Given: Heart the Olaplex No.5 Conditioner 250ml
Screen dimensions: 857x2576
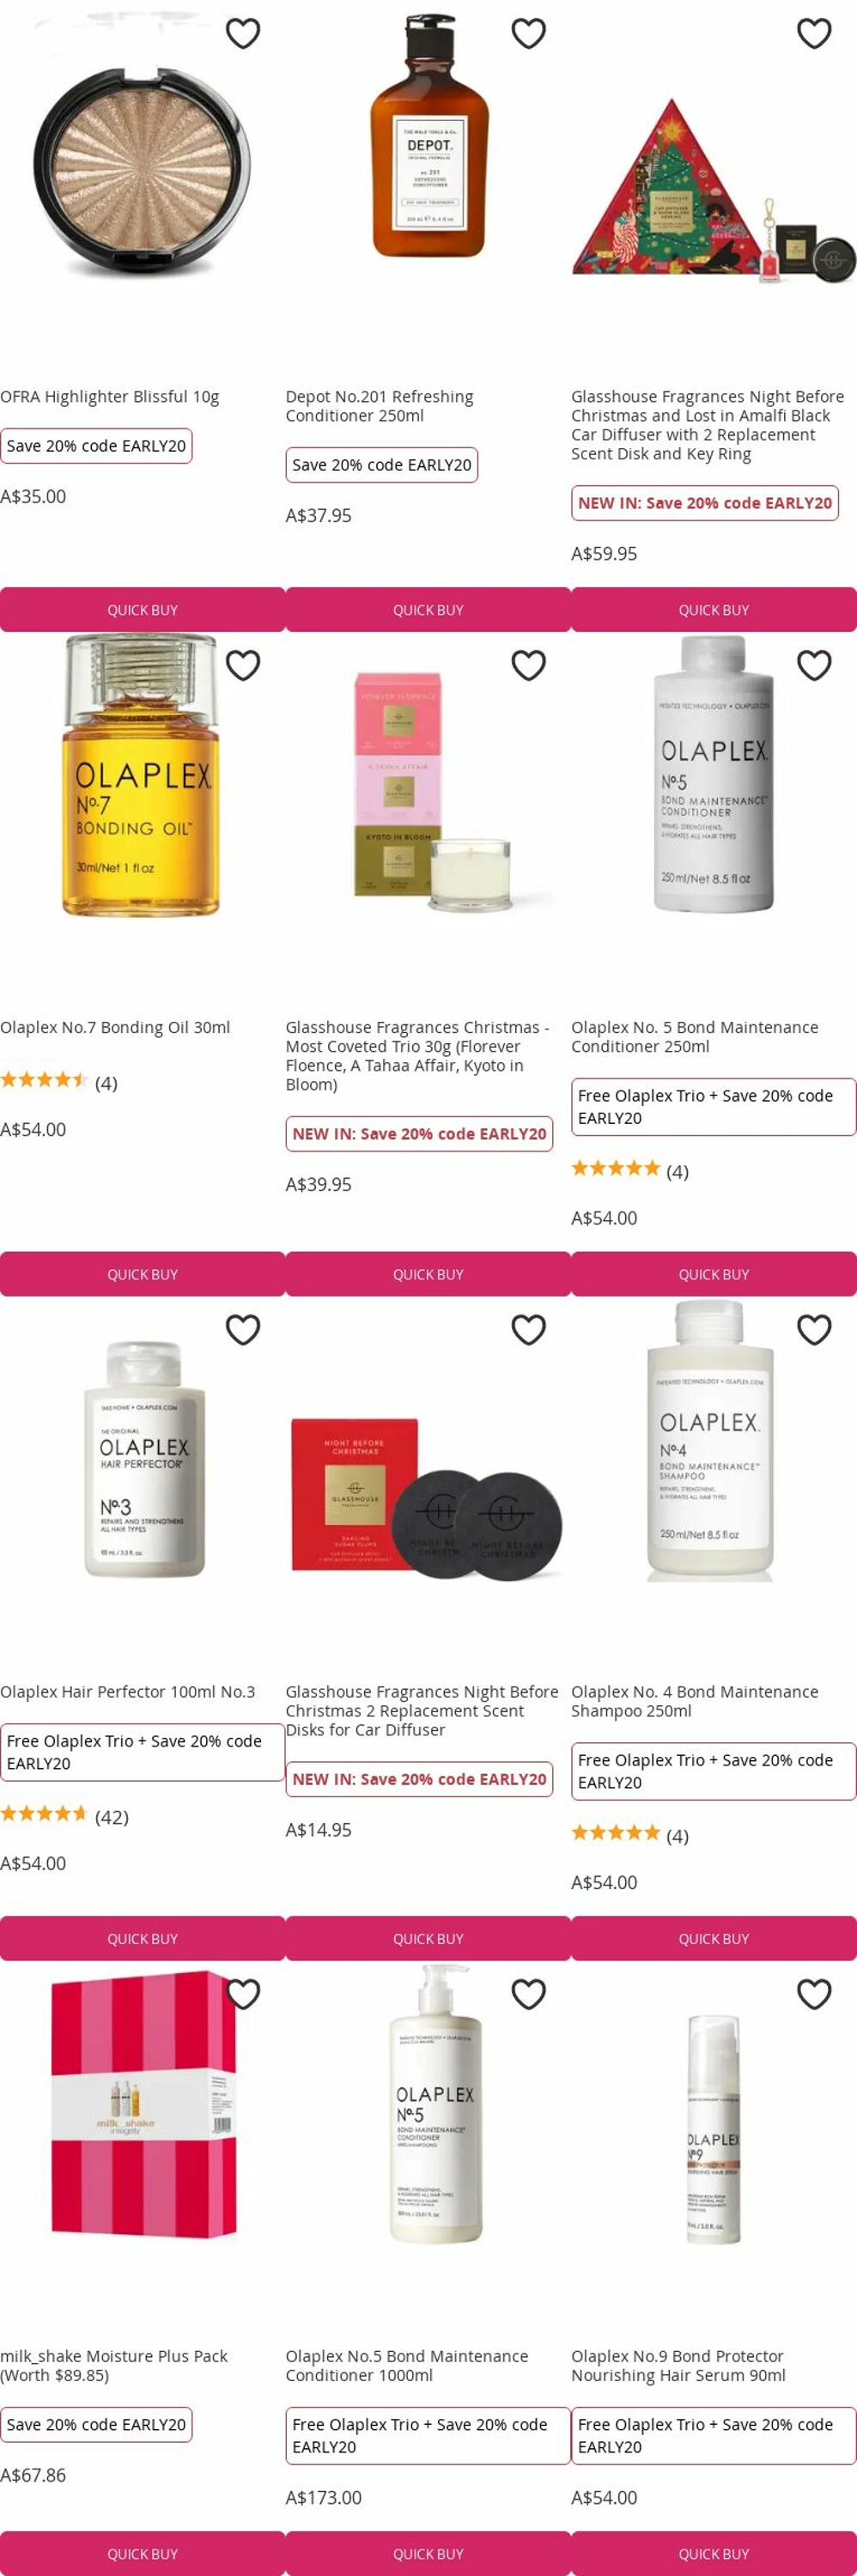Looking at the screenshot, I should tap(814, 665).
